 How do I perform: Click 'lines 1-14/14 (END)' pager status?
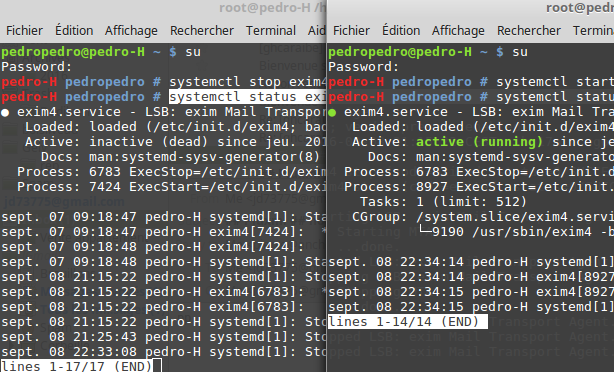point(403,322)
